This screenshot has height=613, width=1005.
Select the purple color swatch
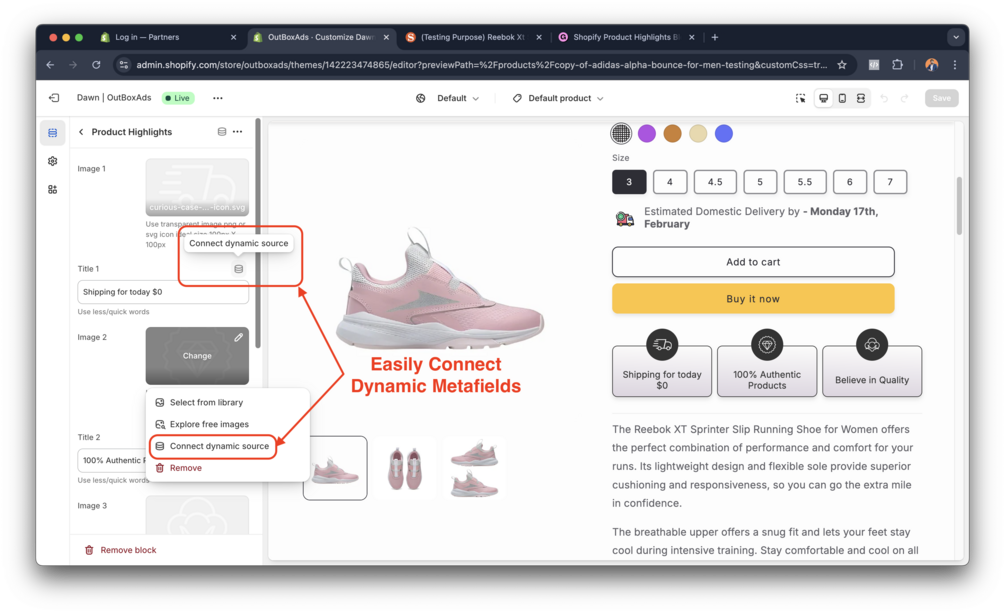click(647, 133)
